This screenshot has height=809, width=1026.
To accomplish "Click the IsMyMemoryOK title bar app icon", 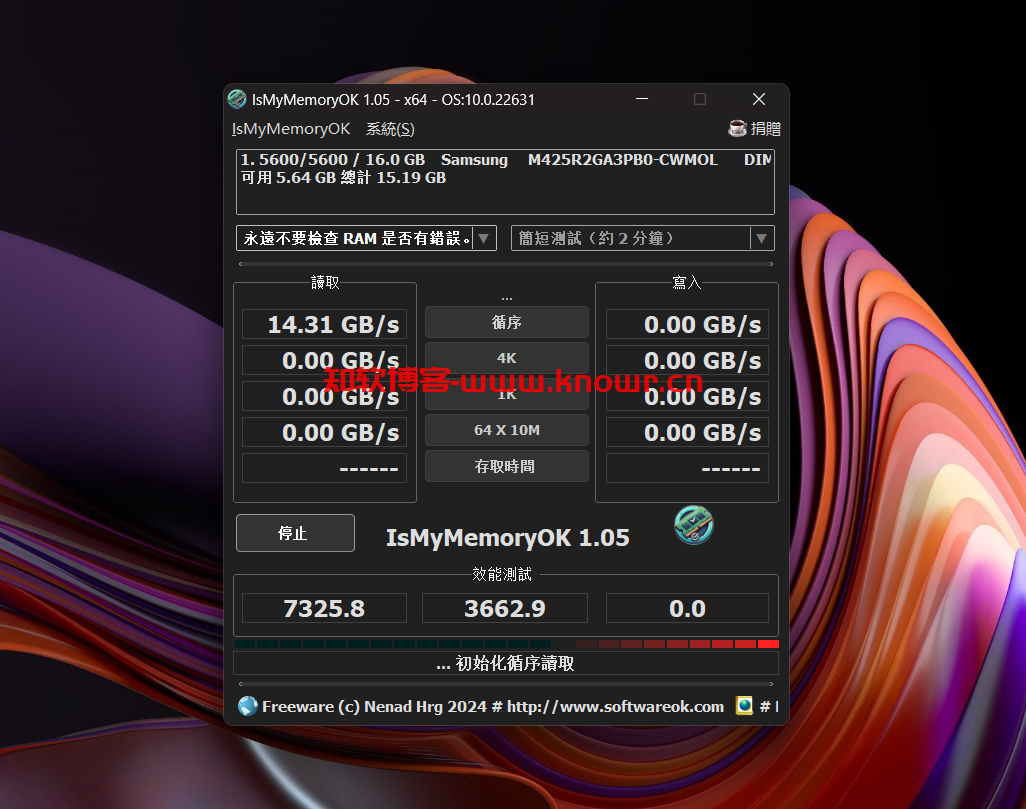I will click(237, 99).
